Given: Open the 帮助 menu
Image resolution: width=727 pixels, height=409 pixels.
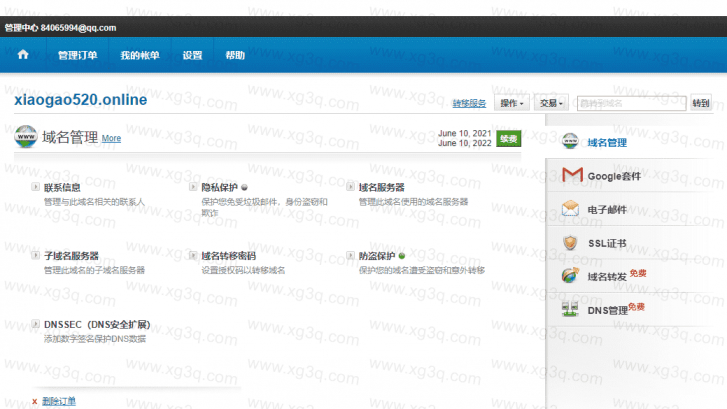Looking at the screenshot, I should pos(235,55).
